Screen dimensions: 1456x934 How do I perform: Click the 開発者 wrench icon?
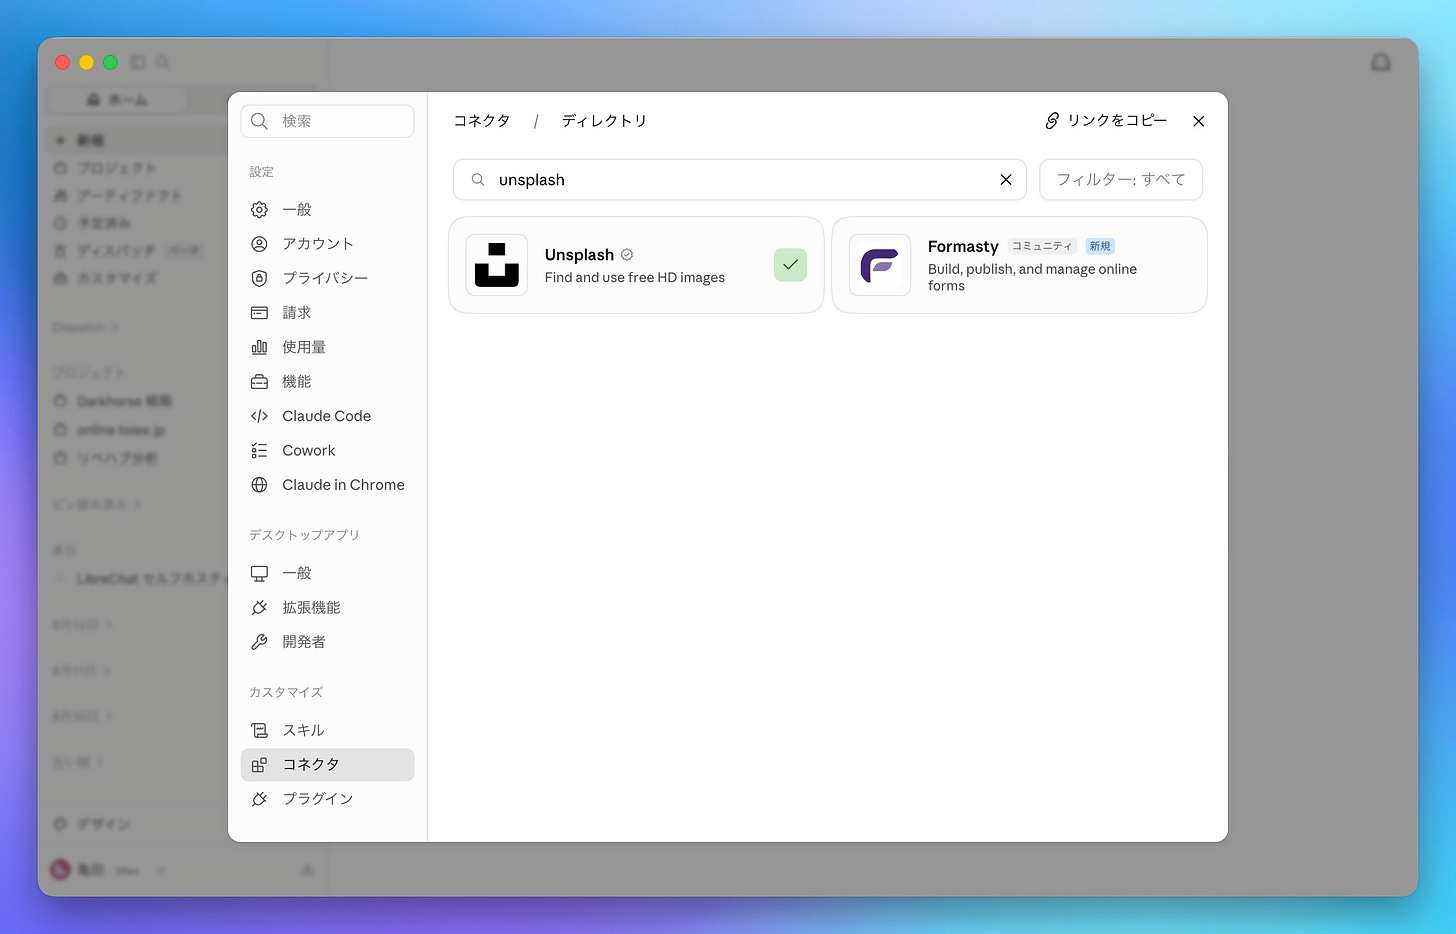coord(259,642)
